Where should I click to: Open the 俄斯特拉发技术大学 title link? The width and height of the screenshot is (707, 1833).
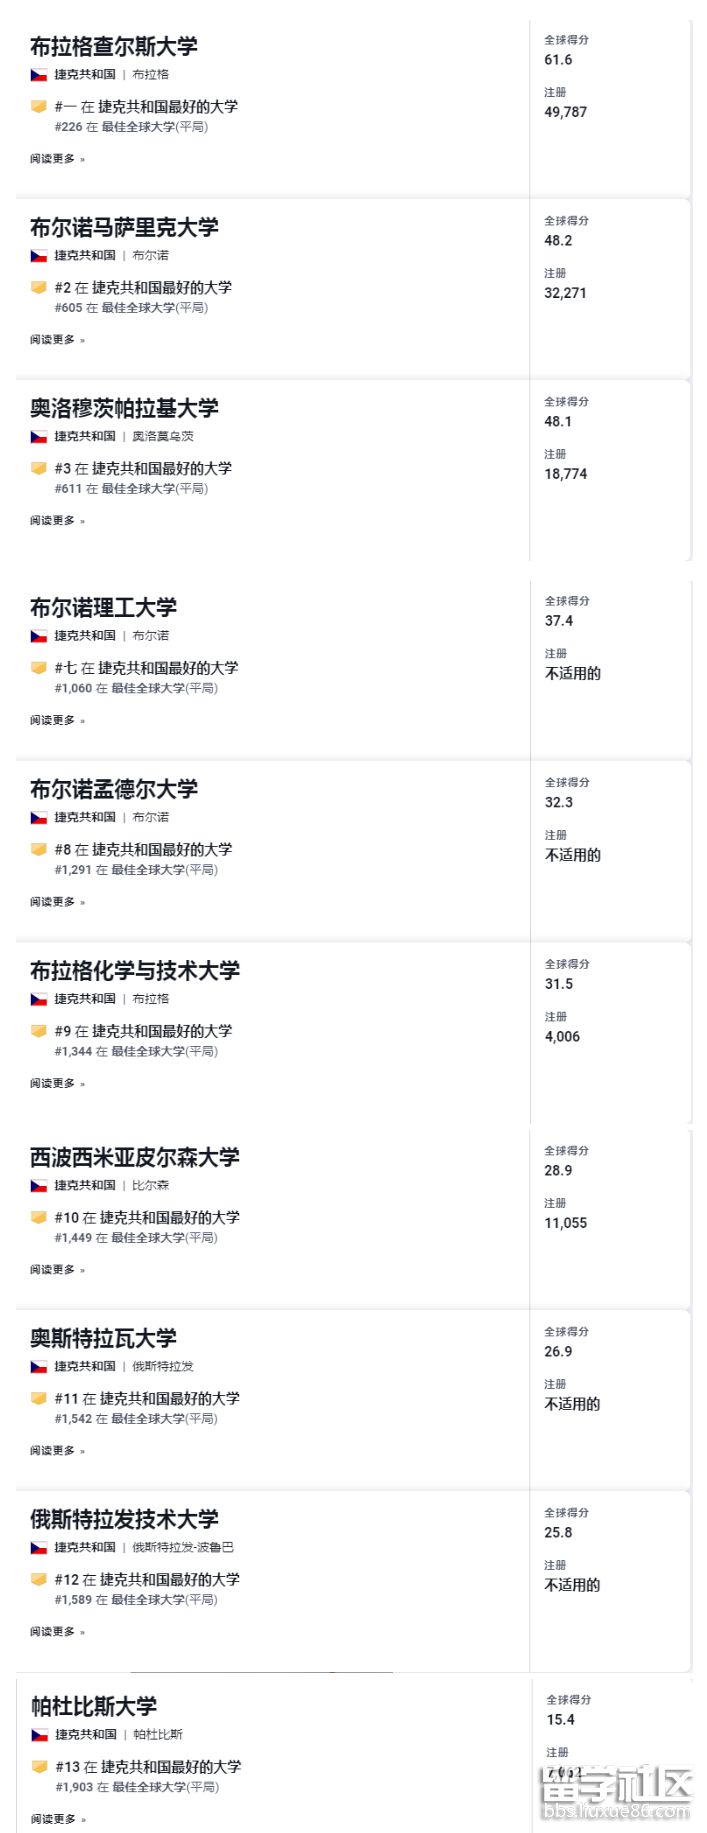point(124,1519)
